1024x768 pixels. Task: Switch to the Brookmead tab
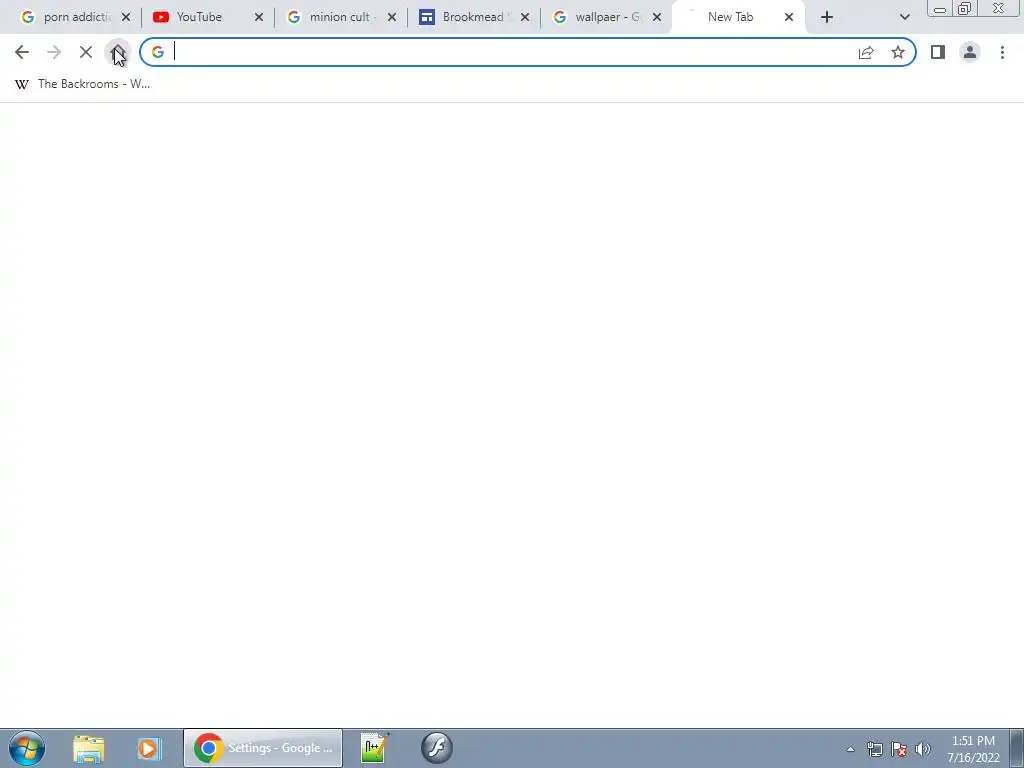pyautogui.click(x=465, y=18)
